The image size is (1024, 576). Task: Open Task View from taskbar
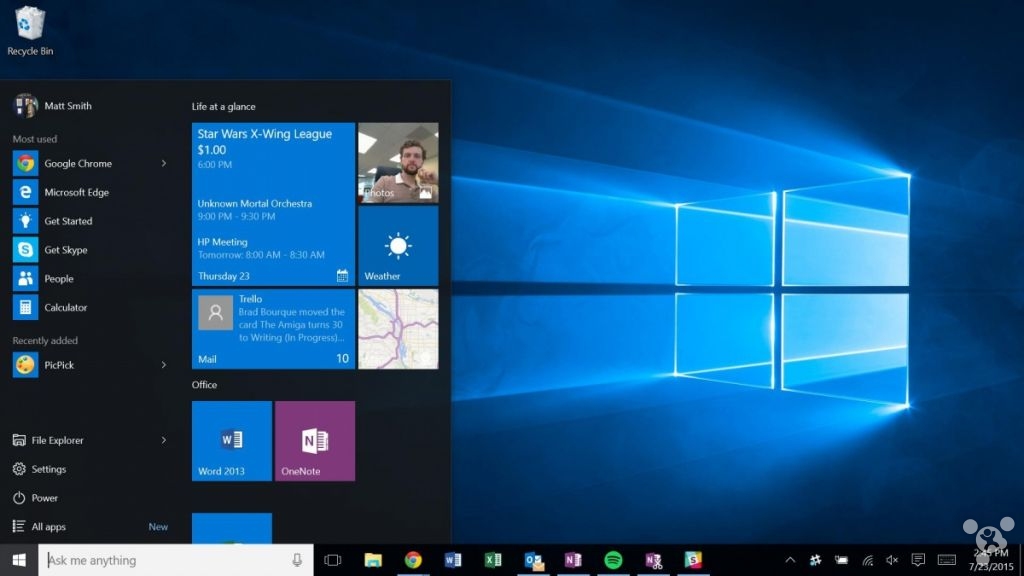[x=332, y=560]
